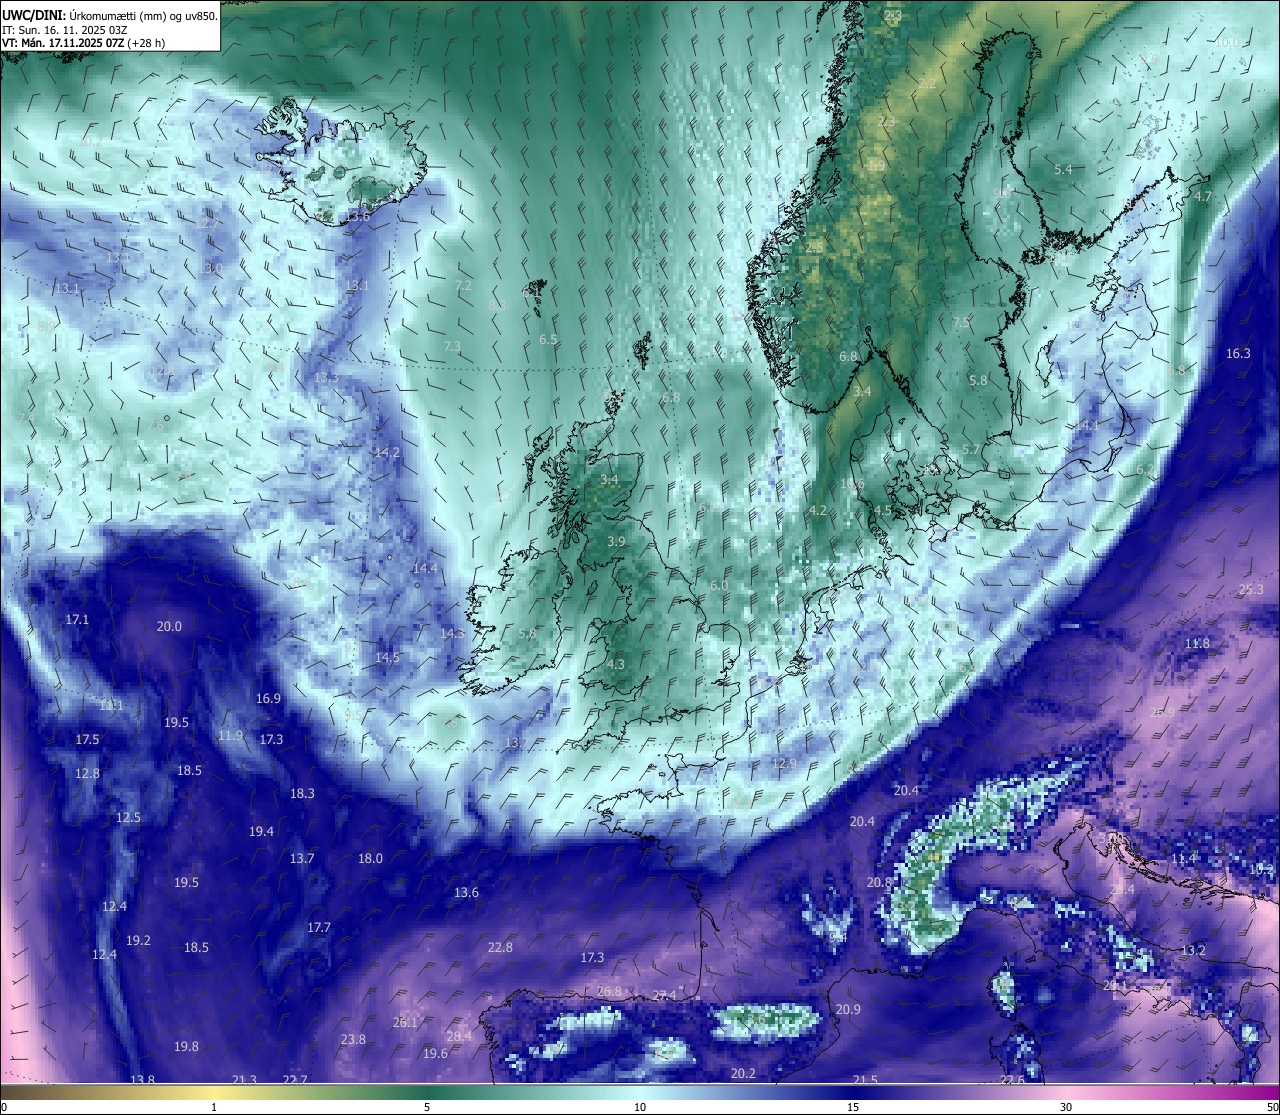The image size is (1280, 1115).
Task: Click the 18.3 value label
Action: pyautogui.click(x=302, y=794)
